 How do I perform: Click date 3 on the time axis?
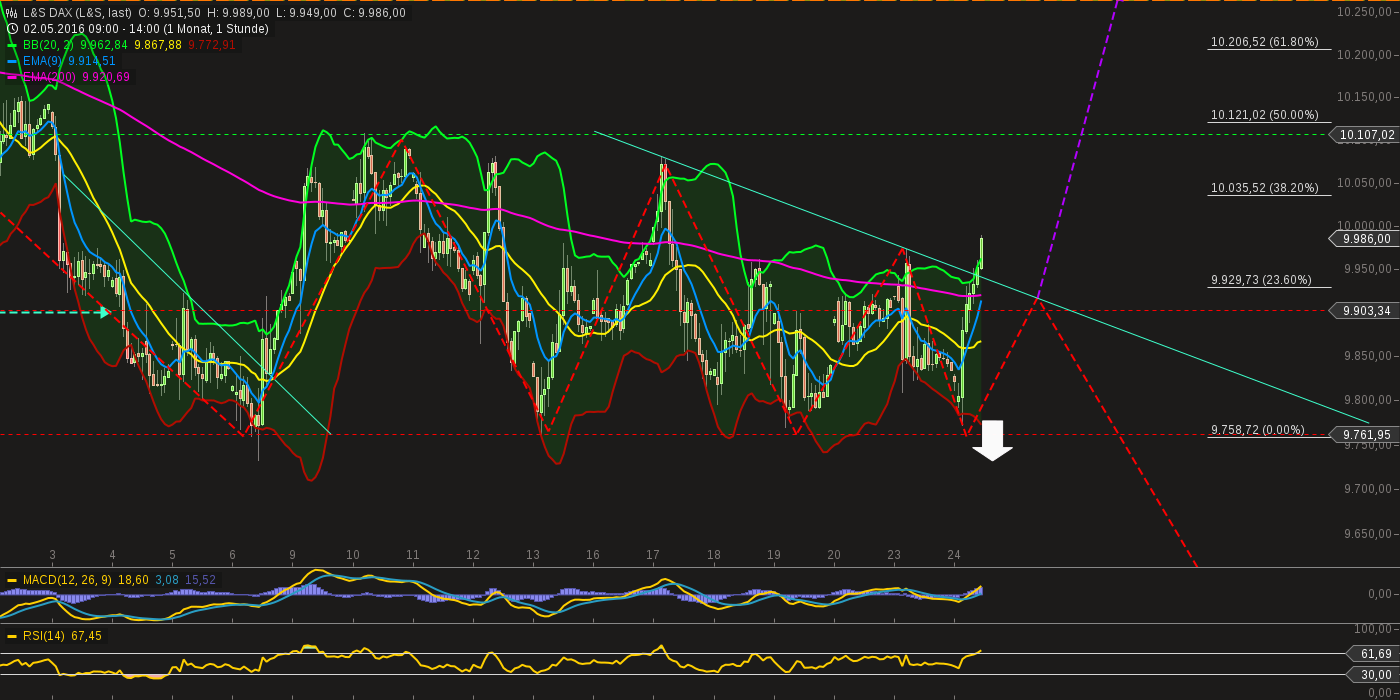[52, 555]
